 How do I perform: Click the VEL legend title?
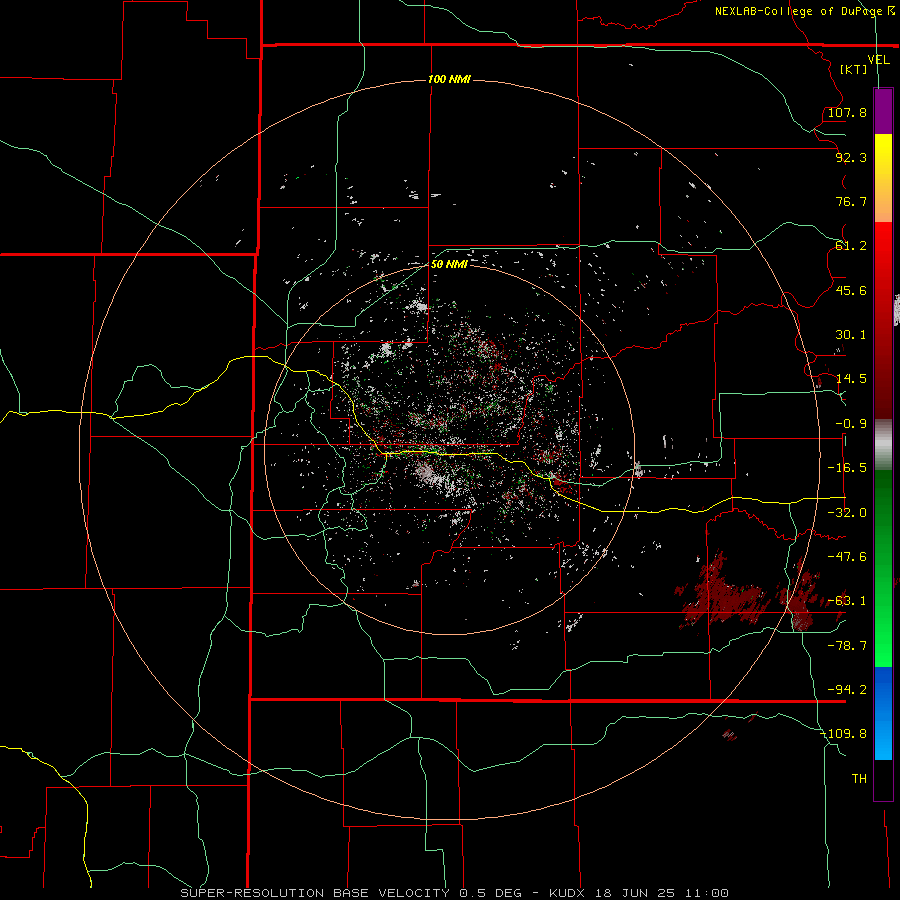coord(878,60)
